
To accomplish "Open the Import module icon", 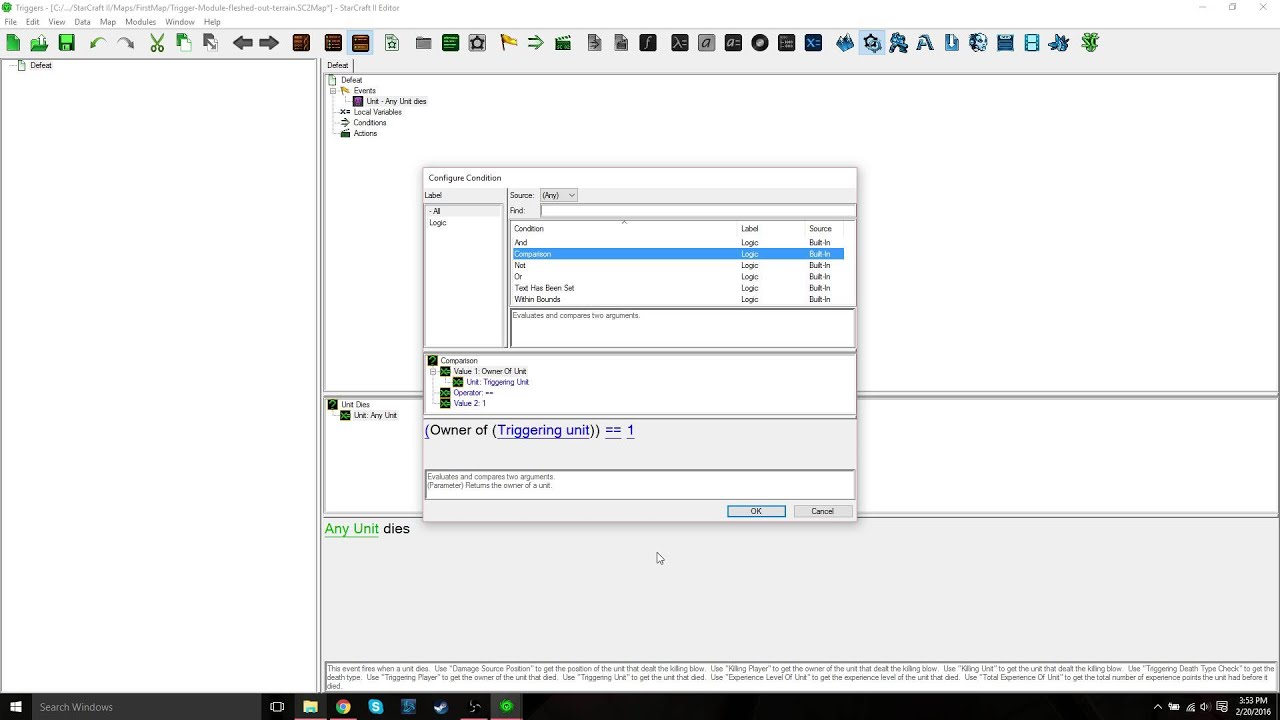I will (x=951, y=43).
